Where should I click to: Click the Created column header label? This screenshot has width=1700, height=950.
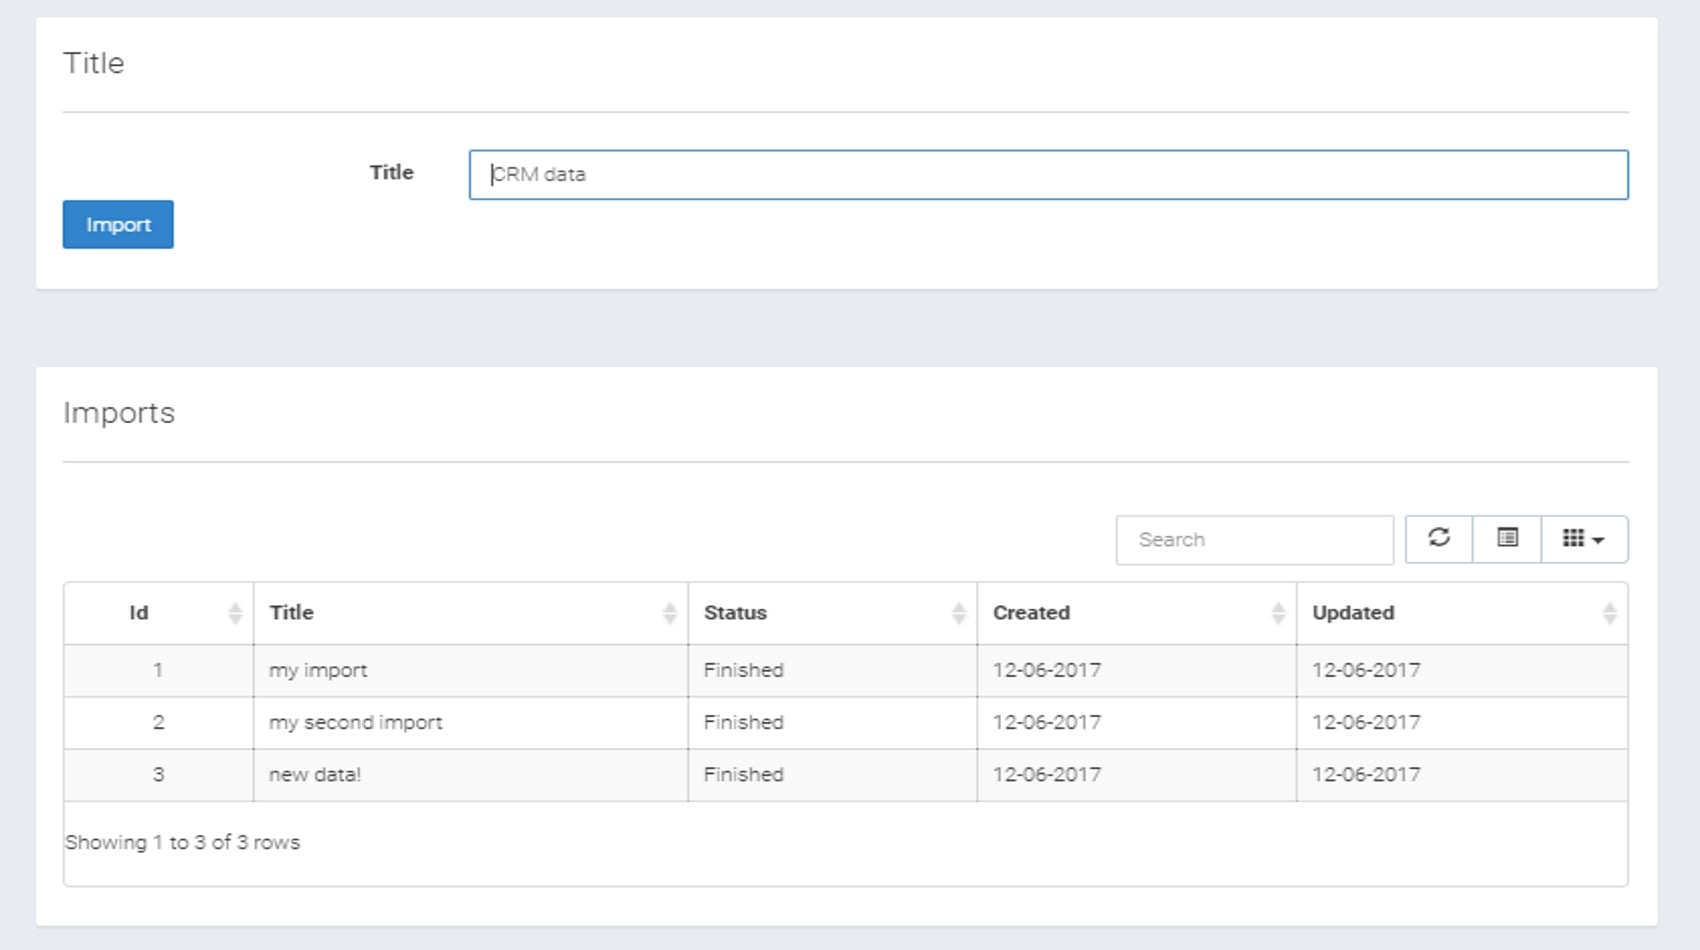click(1031, 613)
